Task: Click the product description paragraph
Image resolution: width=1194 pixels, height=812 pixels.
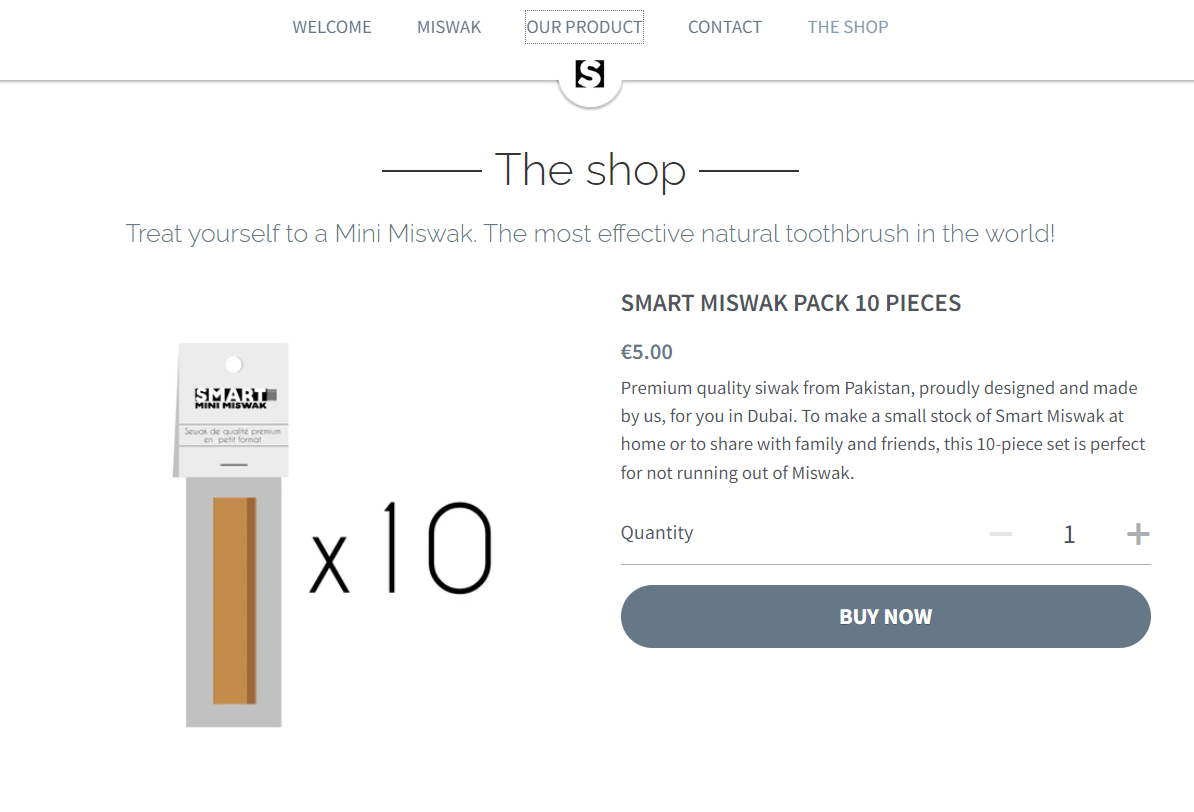Action: tap(880, 430)
